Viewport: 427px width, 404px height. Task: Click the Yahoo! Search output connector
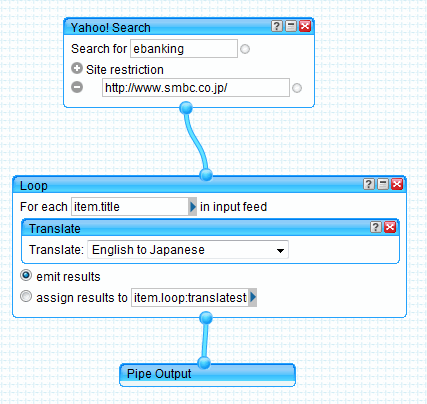186,108
